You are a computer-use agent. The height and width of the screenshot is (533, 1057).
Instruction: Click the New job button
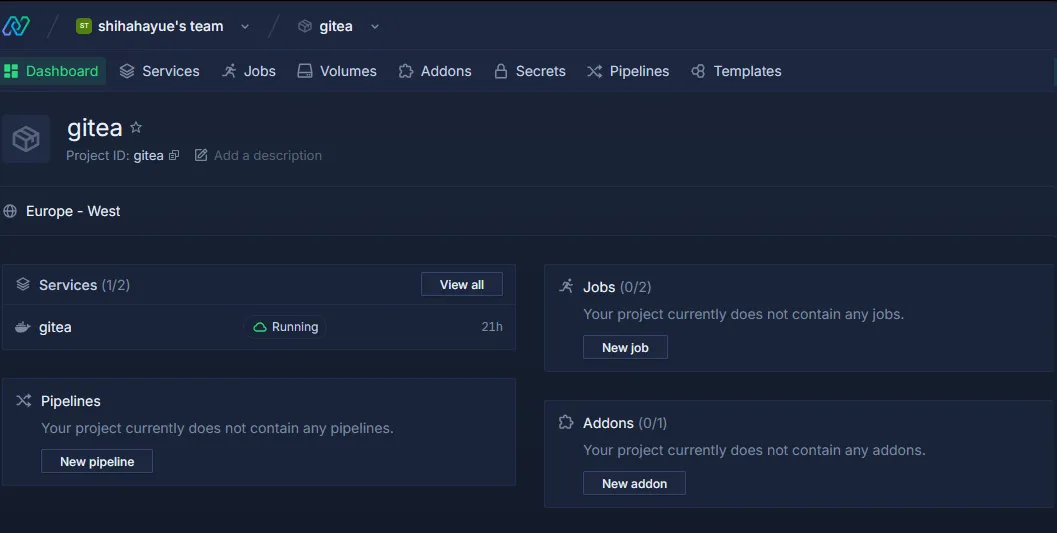[x=625, y=348]
